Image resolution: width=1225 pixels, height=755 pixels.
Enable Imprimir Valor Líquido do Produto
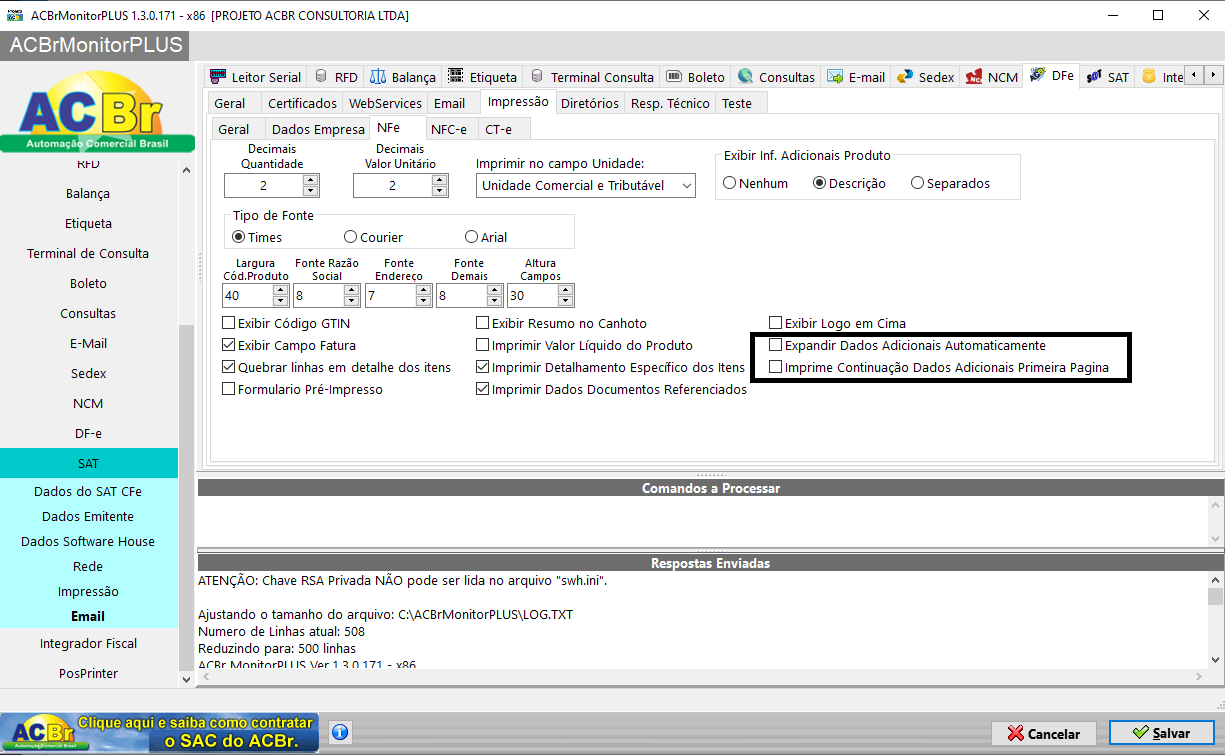[x=483, y=345]
